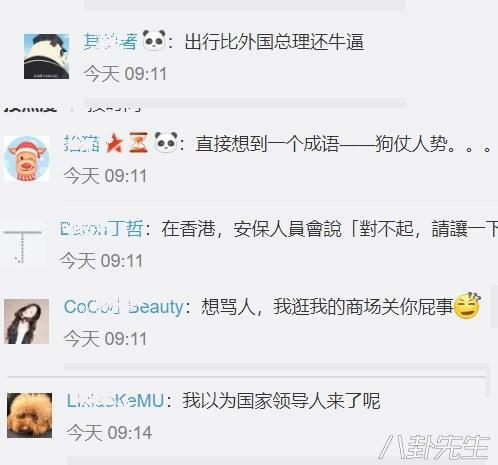This screenshot has width=498, height=465.
Task: Open profile of username ending KeMU
Action: [115, 401]
